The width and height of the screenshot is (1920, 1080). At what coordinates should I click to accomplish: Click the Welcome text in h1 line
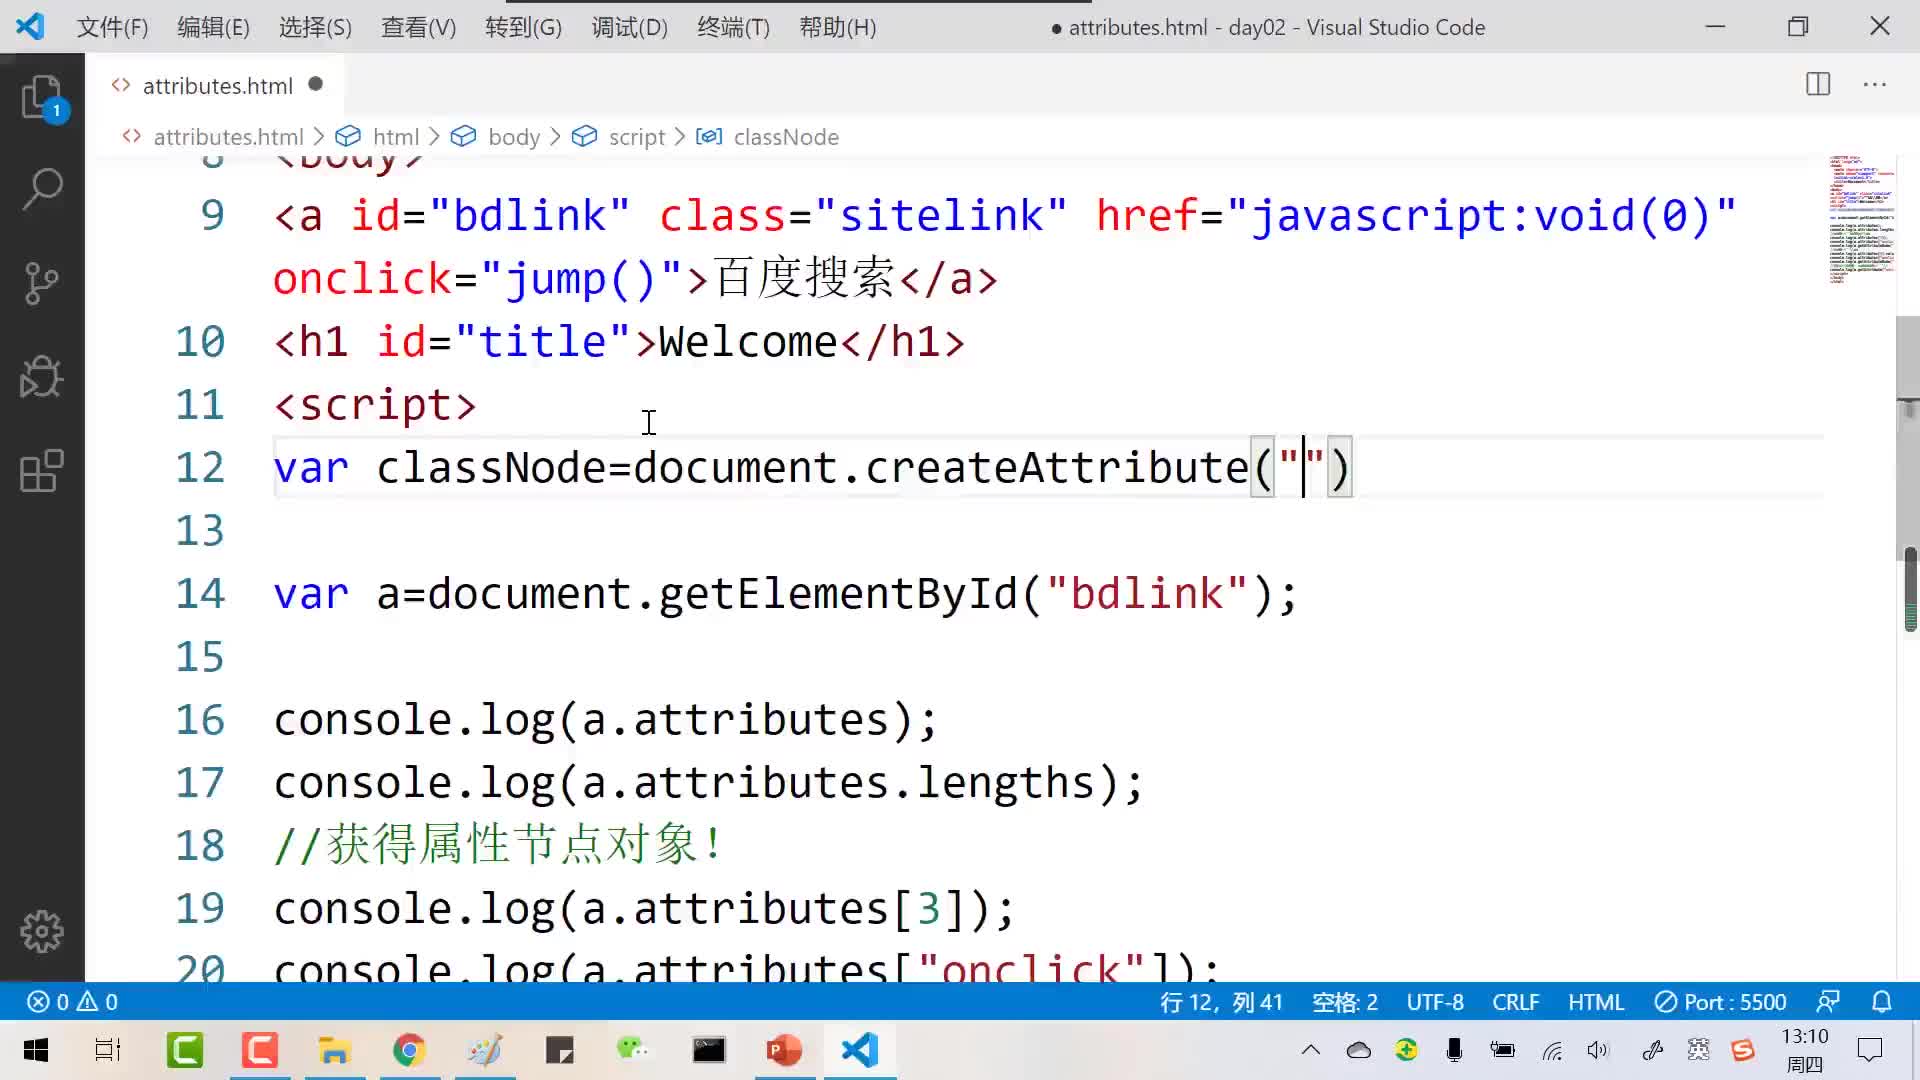tap(748, 342)
